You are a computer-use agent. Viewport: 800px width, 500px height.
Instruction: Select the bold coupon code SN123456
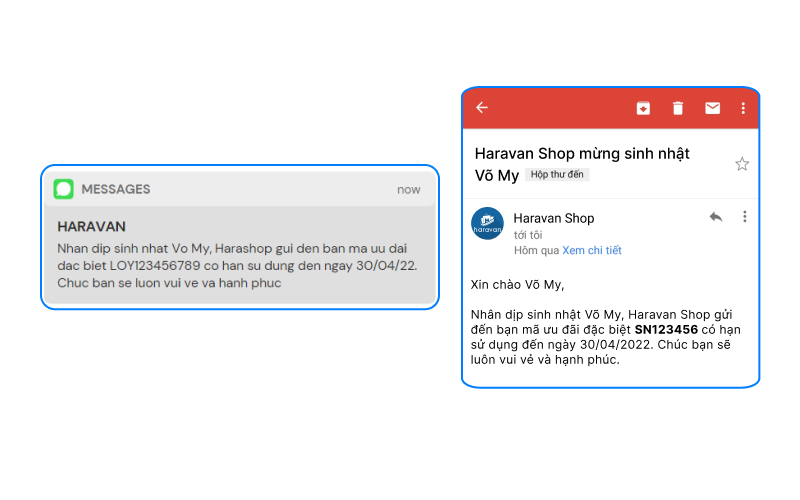666,330
